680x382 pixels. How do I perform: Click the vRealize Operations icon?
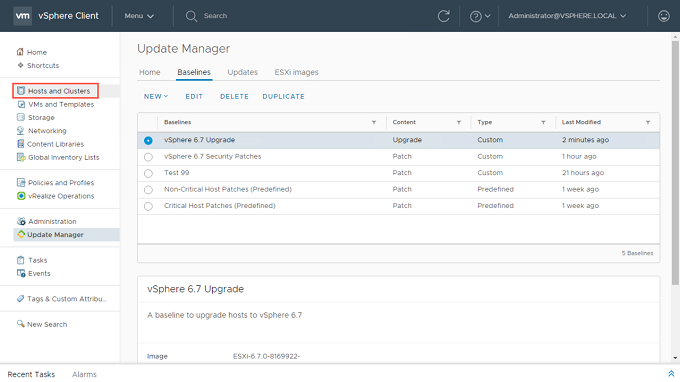tap(21, 196)
